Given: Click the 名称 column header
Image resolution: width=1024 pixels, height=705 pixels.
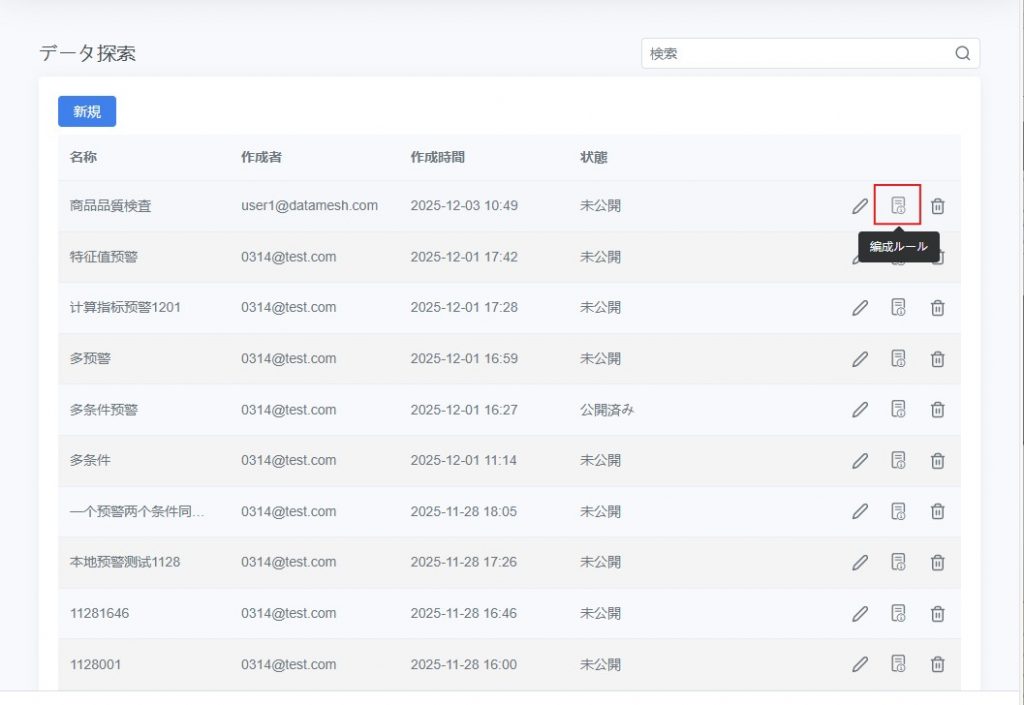Looking at the screenshot, I should tap(83, 157).
